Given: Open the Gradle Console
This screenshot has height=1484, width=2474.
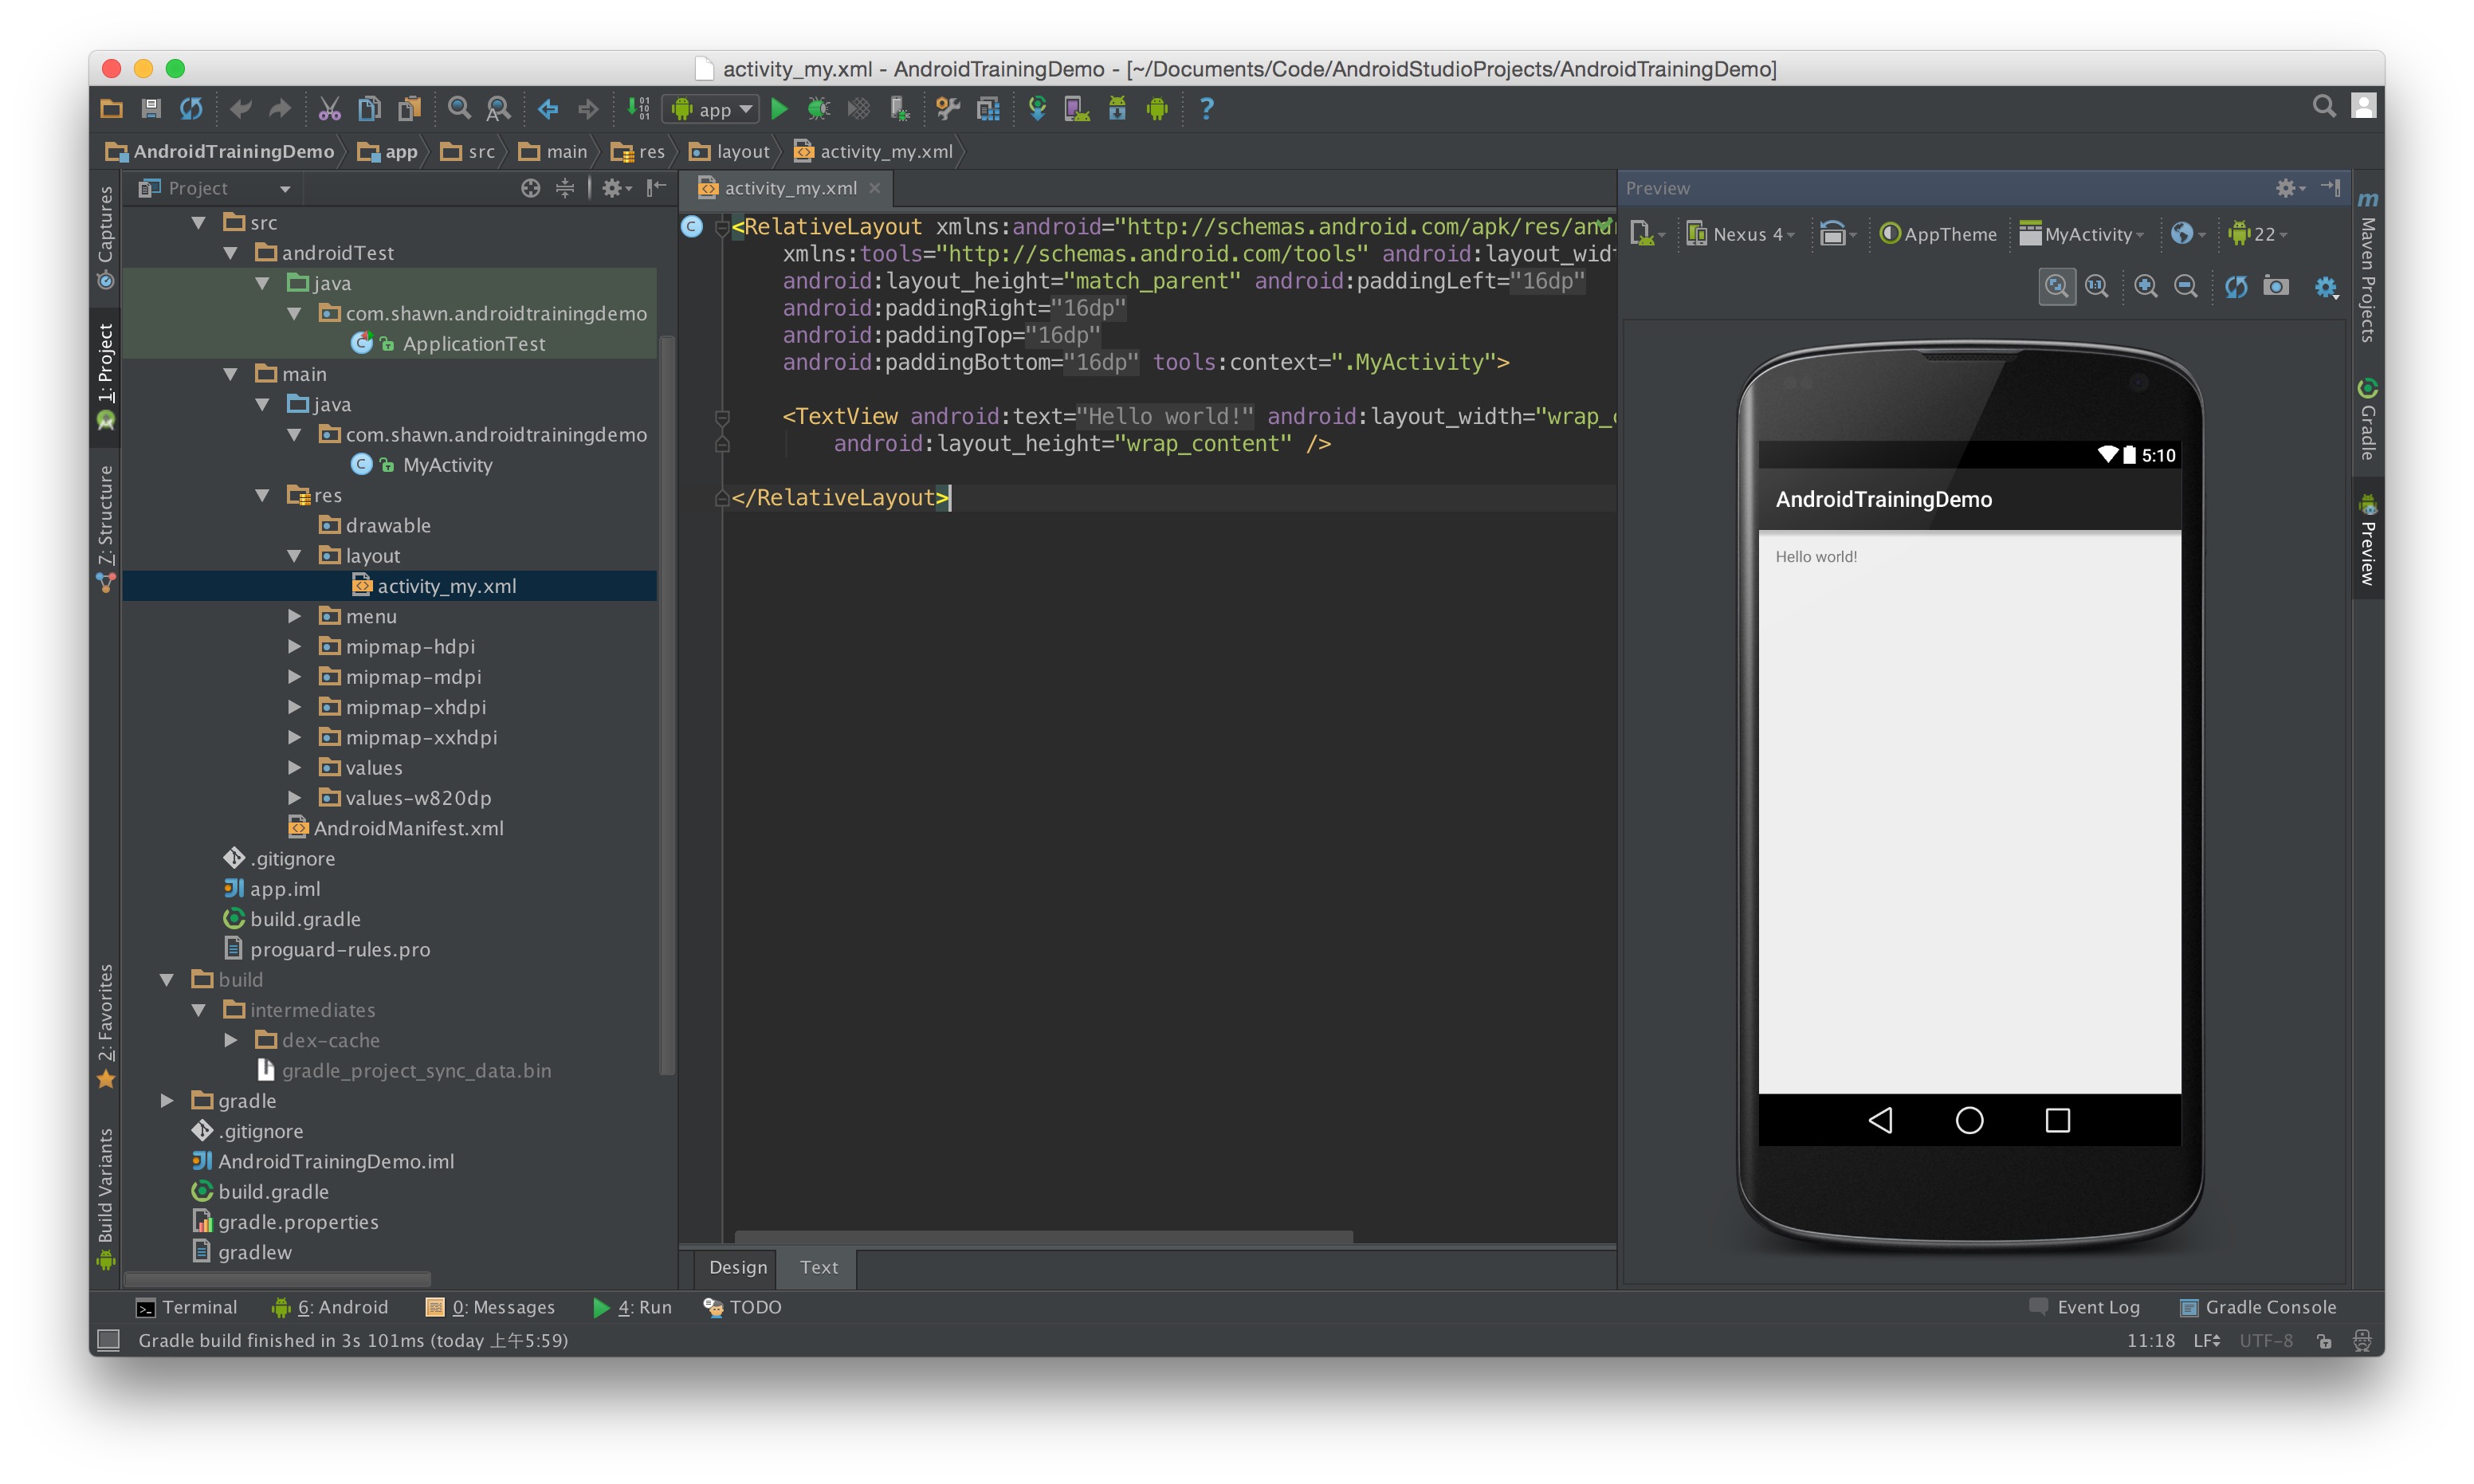Looking at the screenshot, I should (x=2258, y=1308).
